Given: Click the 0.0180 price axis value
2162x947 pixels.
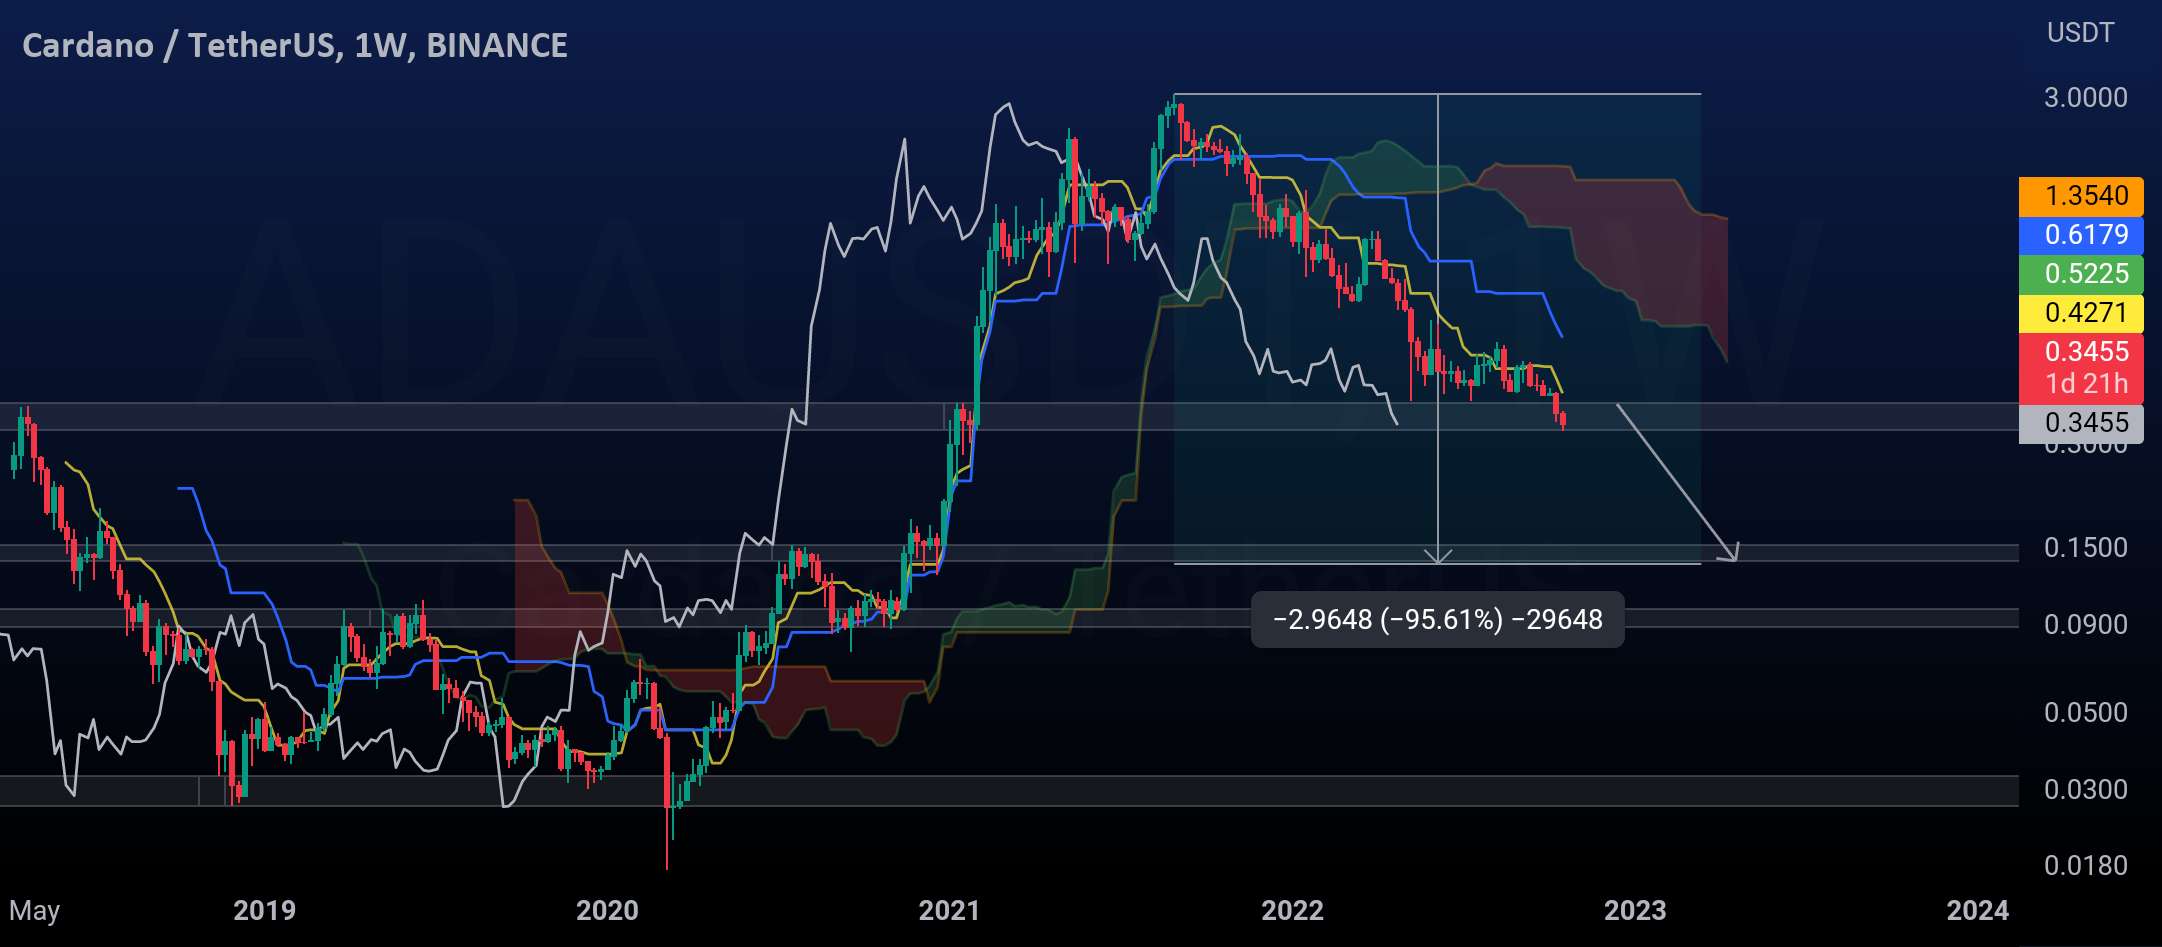Looking at the screenshot, I should [2085, 866].
